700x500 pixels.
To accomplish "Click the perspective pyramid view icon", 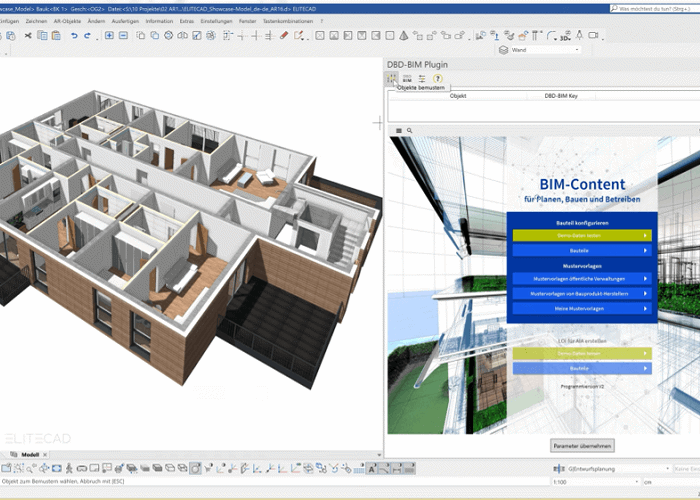I will pyautogui.click(x=404, y=35).
